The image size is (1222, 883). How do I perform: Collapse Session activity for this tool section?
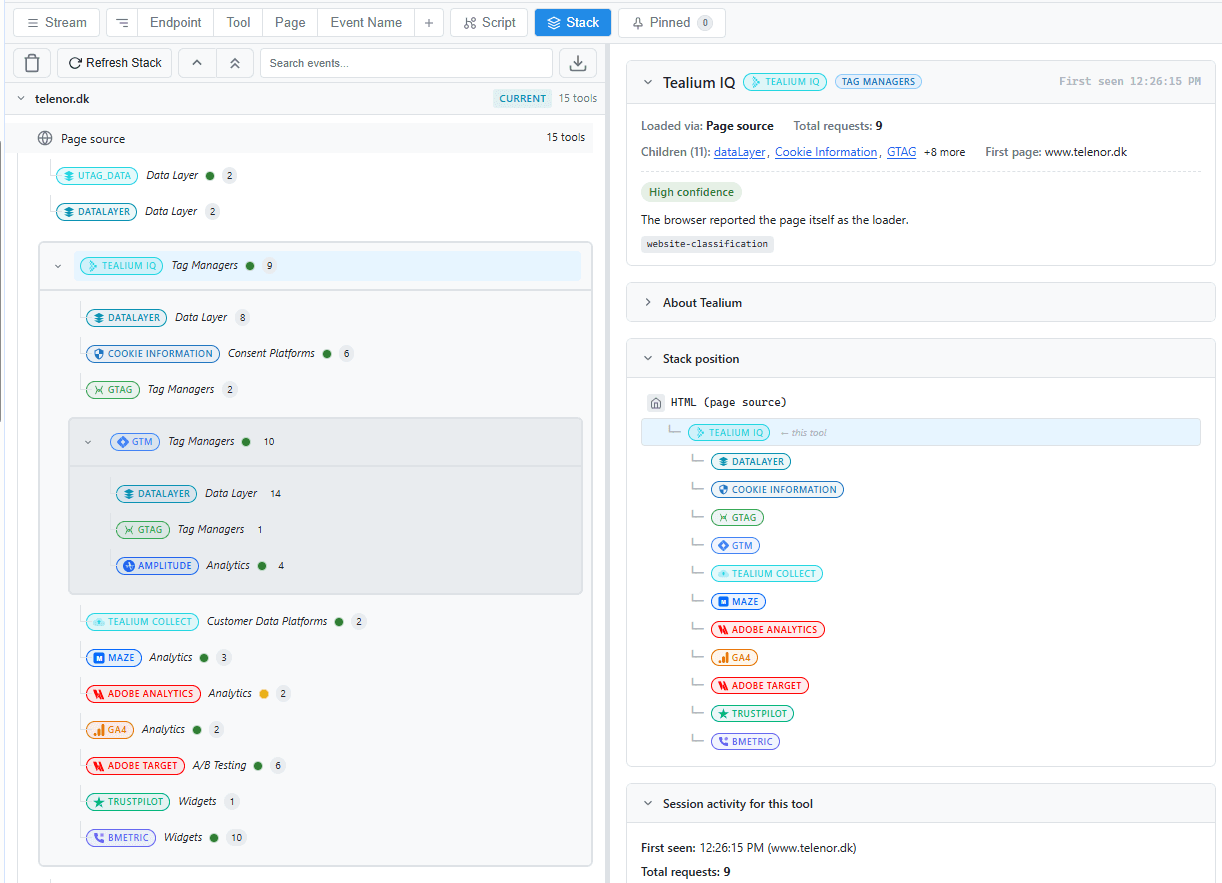tap(648, 804)
